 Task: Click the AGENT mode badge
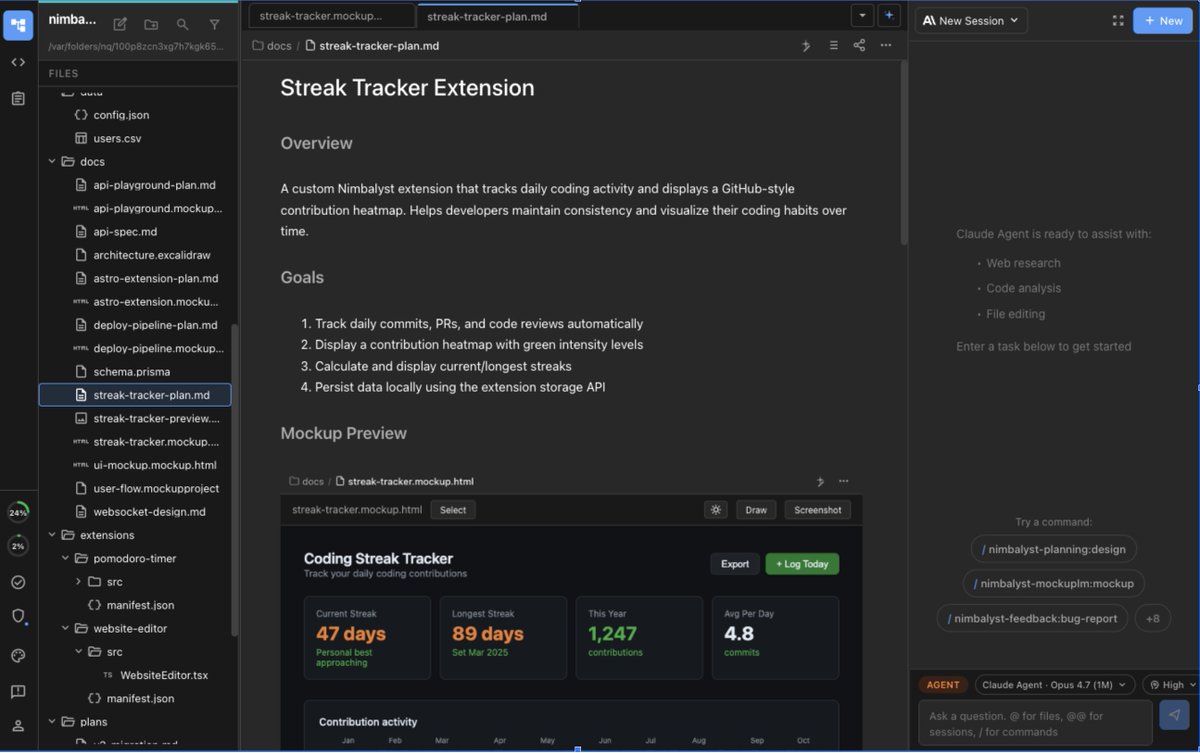pyautogui.click(x=942, y=685)
